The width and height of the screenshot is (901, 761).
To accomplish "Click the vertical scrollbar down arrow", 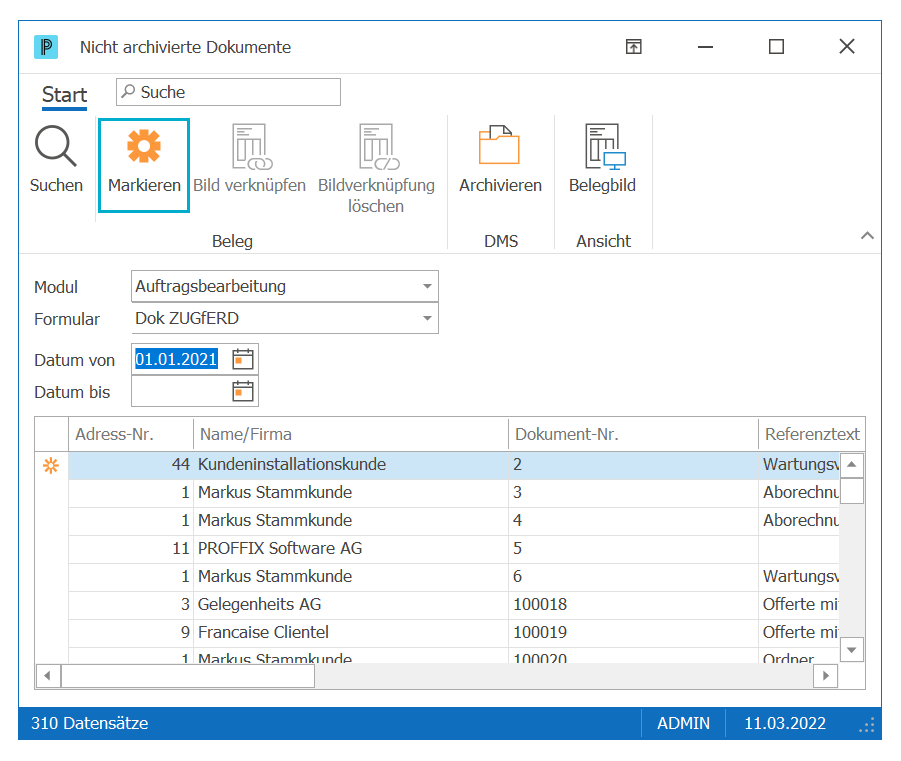I will pos(852,649).
